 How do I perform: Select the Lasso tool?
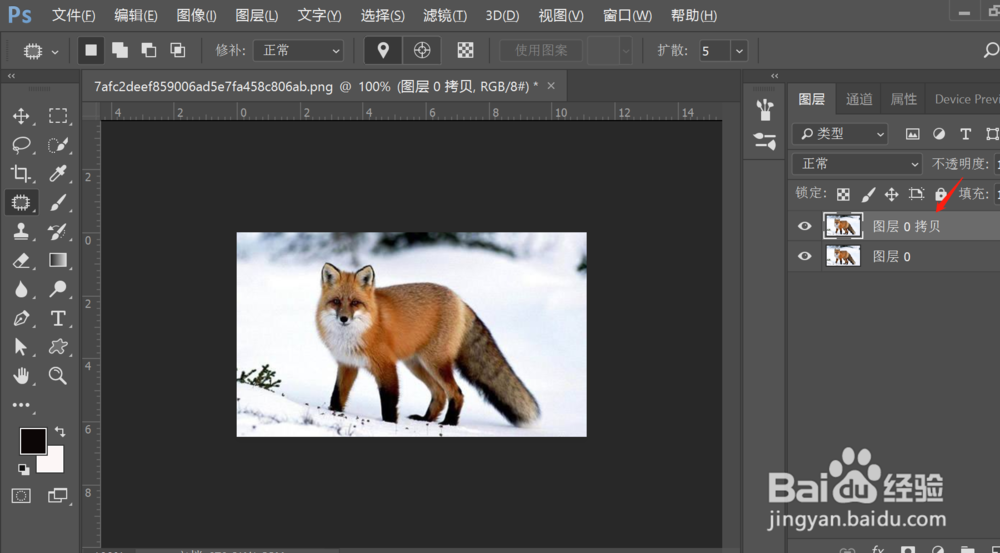pyautogui.click(x=21, y=145)
